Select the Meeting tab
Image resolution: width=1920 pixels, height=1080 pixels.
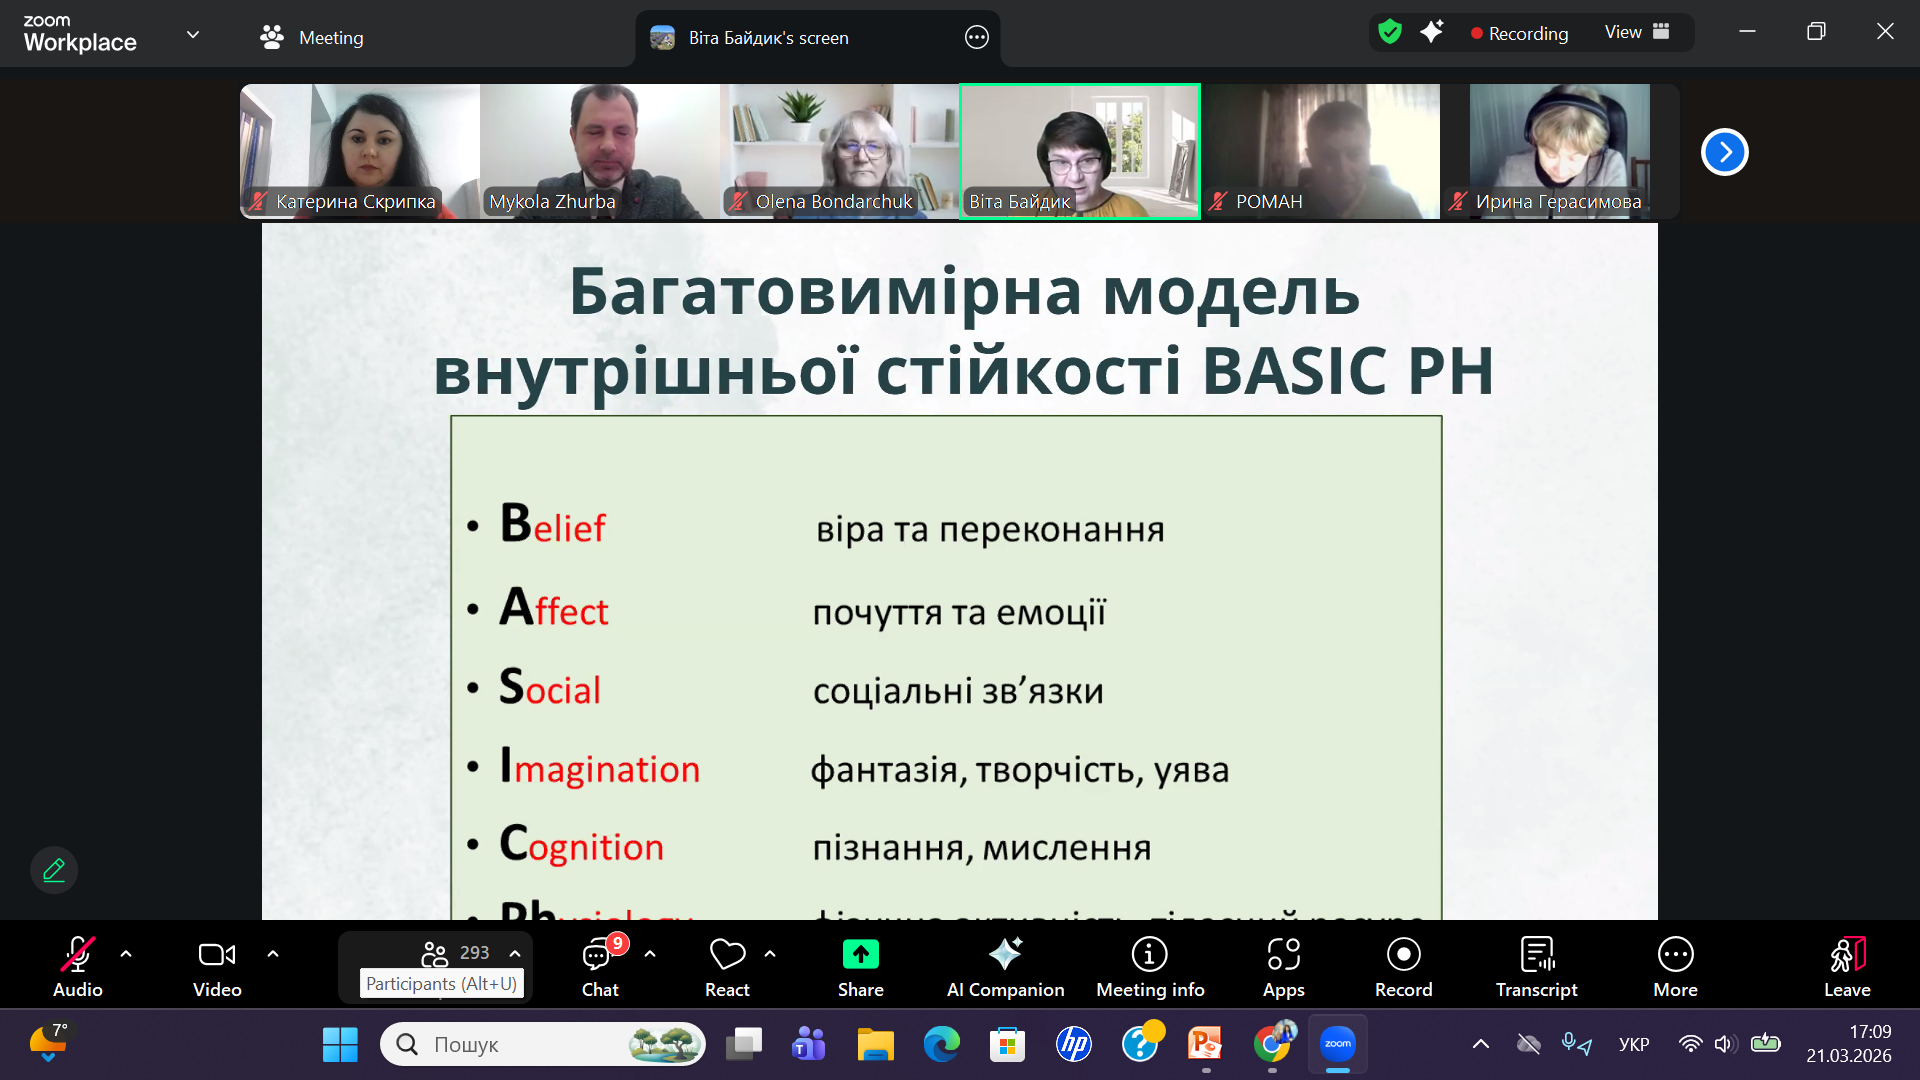click(x=312, y=38)
